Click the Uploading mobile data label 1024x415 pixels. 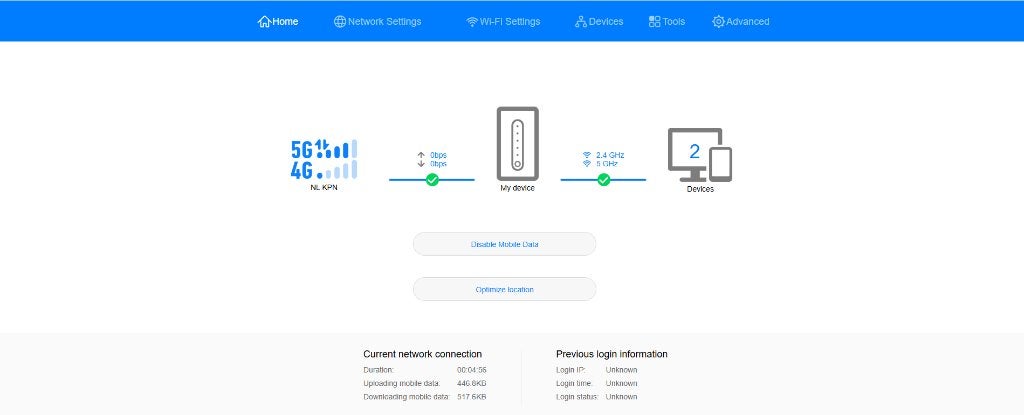[402, 383]
